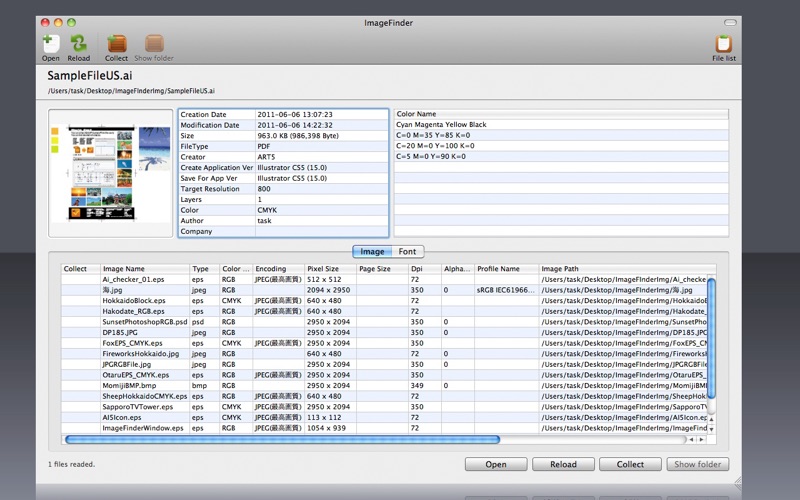Screen dimensions: 800x500
Task: Click the vertical scrollbar of image table
Action: 711,338
